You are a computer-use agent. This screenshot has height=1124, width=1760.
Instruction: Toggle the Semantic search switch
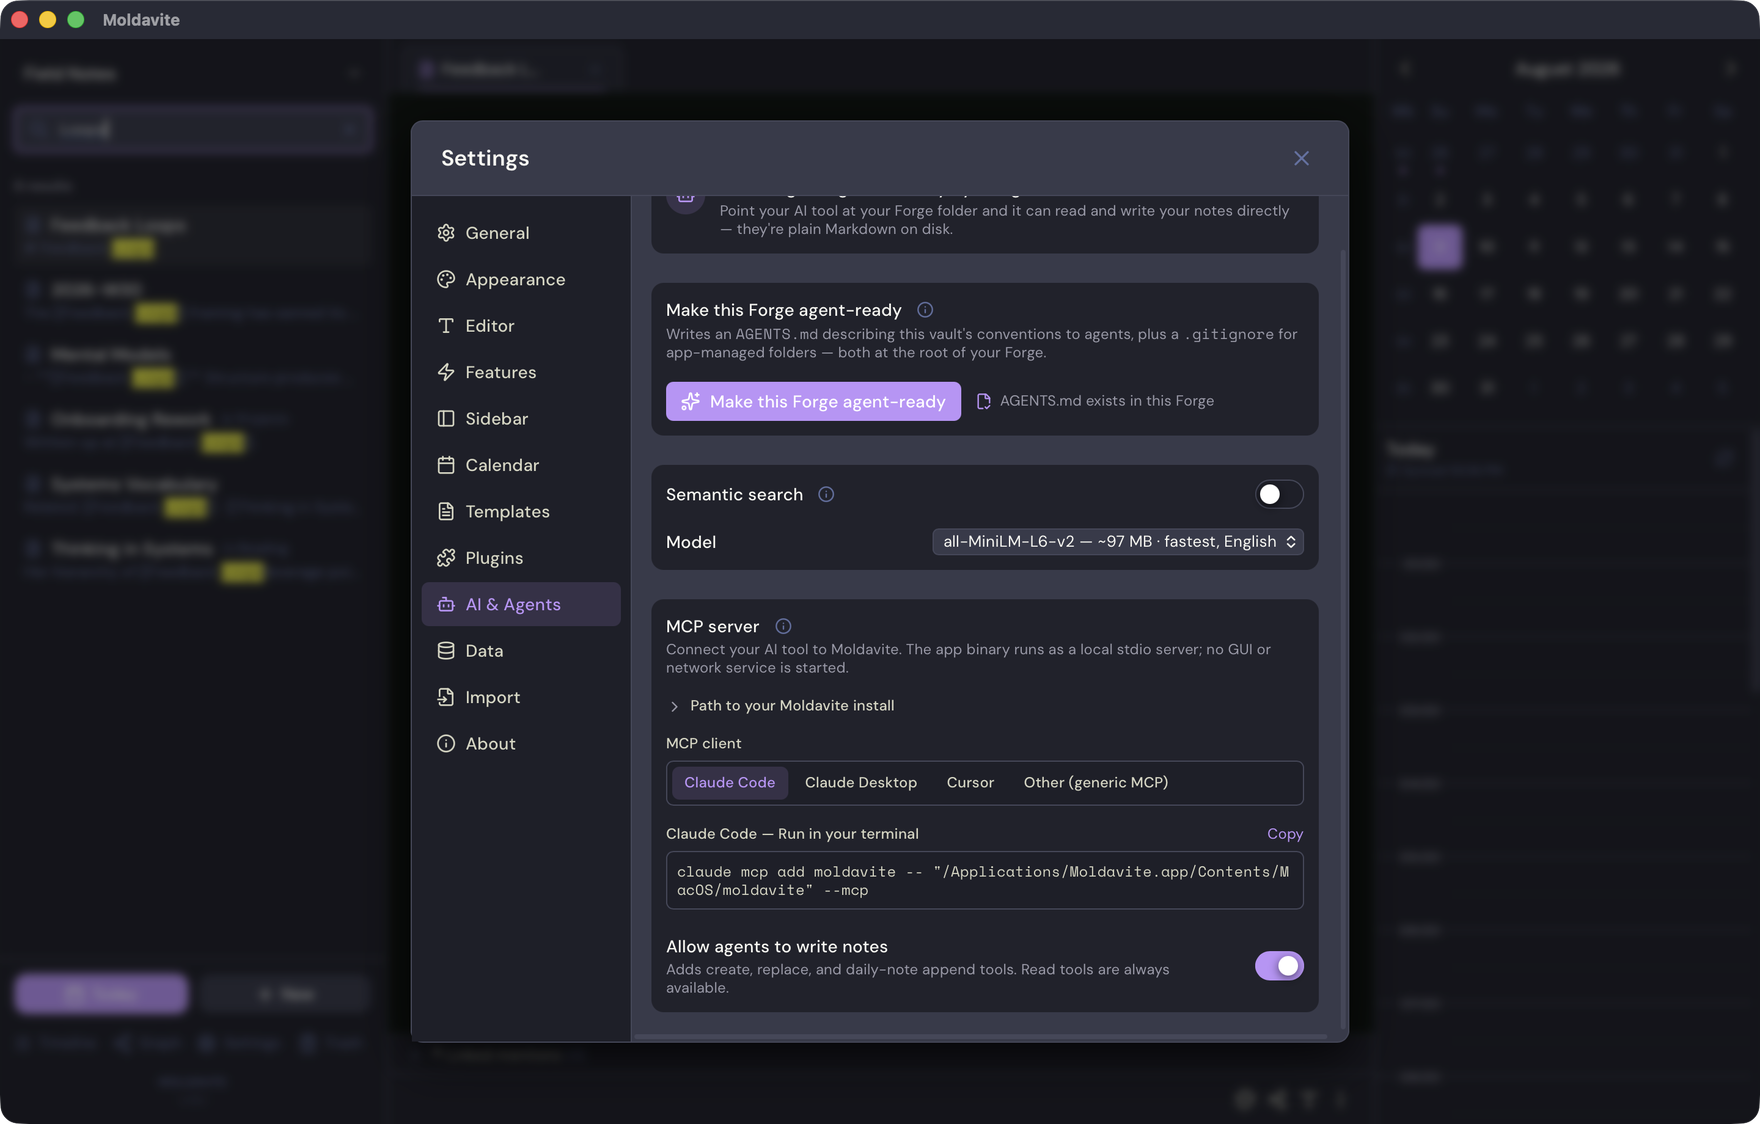click(x=1279, y=495)
